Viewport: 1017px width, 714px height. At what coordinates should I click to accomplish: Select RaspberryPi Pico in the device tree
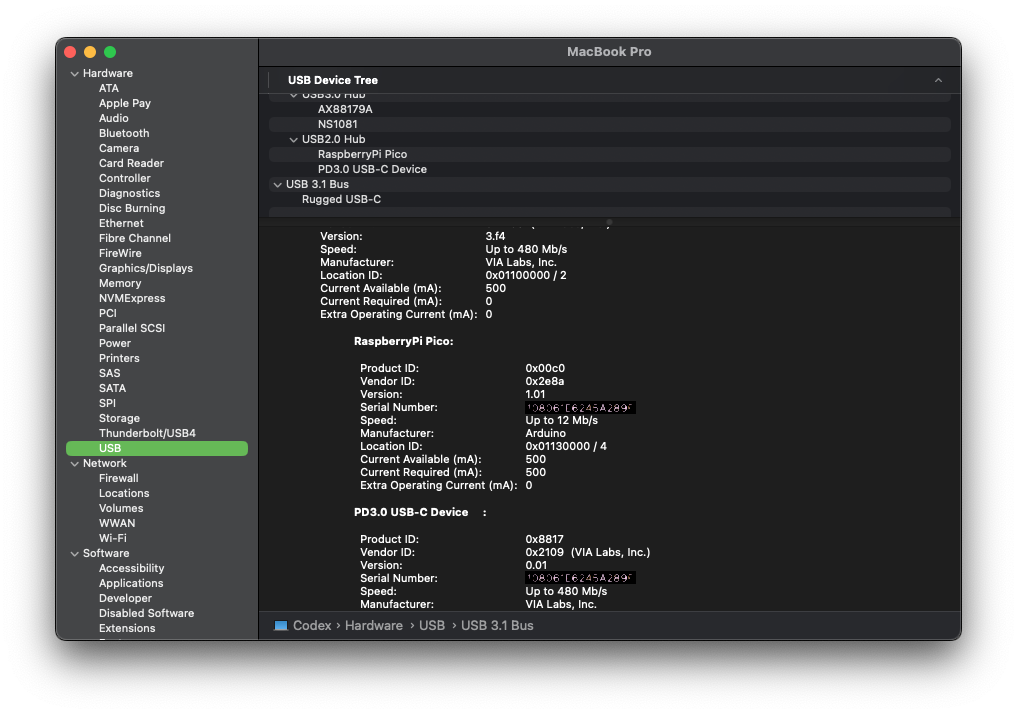click(362, 154)
